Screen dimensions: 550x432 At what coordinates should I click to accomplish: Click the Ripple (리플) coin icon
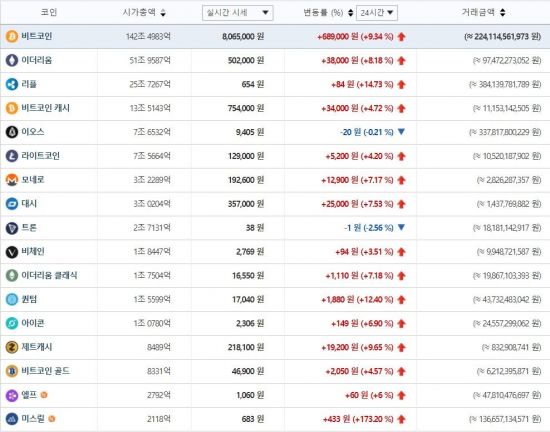coord(12,84)
